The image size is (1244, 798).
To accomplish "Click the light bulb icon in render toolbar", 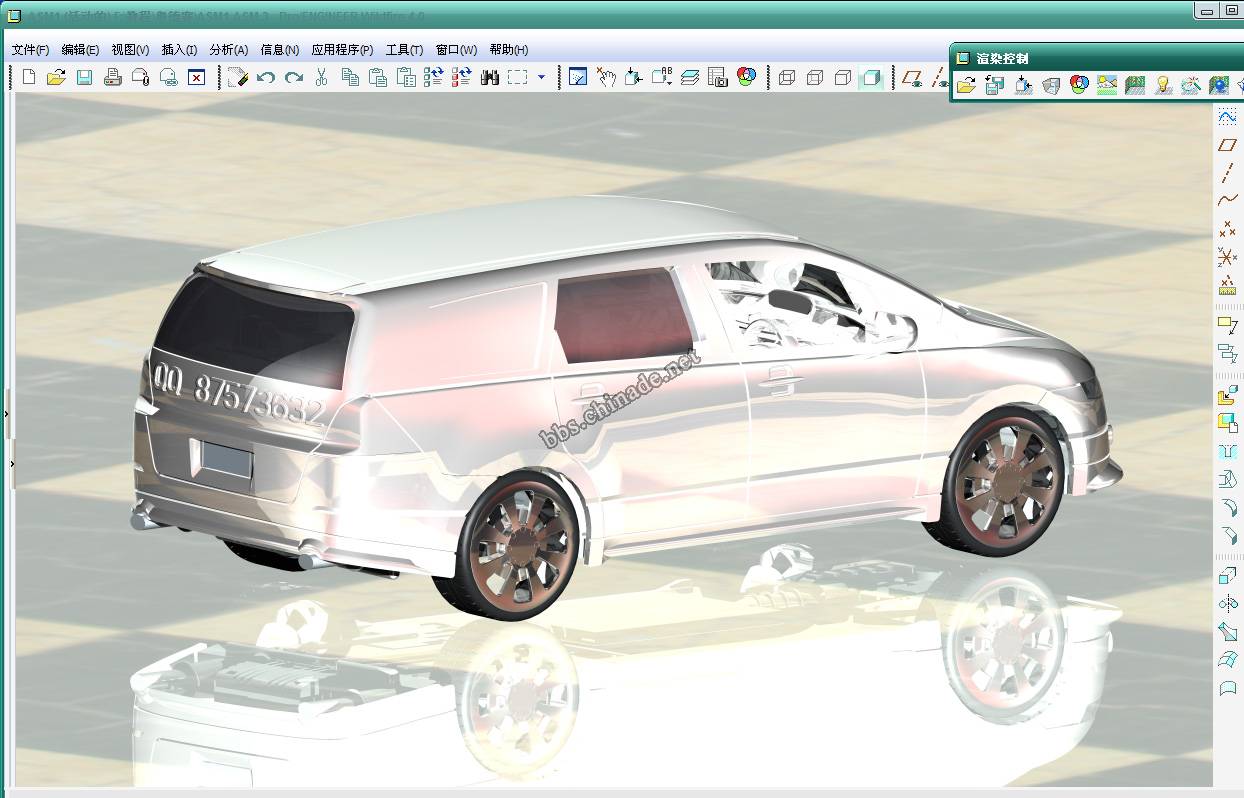I will click(1163, 86).
